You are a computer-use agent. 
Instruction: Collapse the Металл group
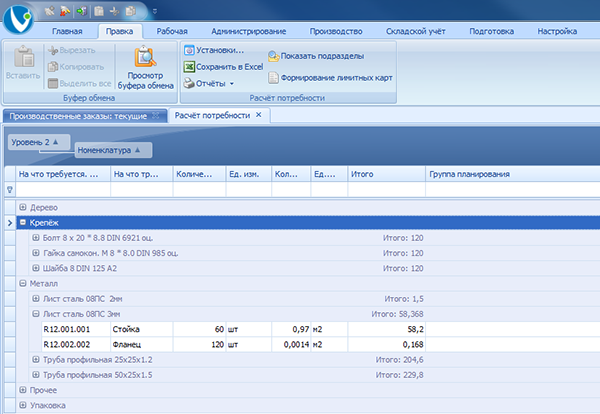pos(23,283)
